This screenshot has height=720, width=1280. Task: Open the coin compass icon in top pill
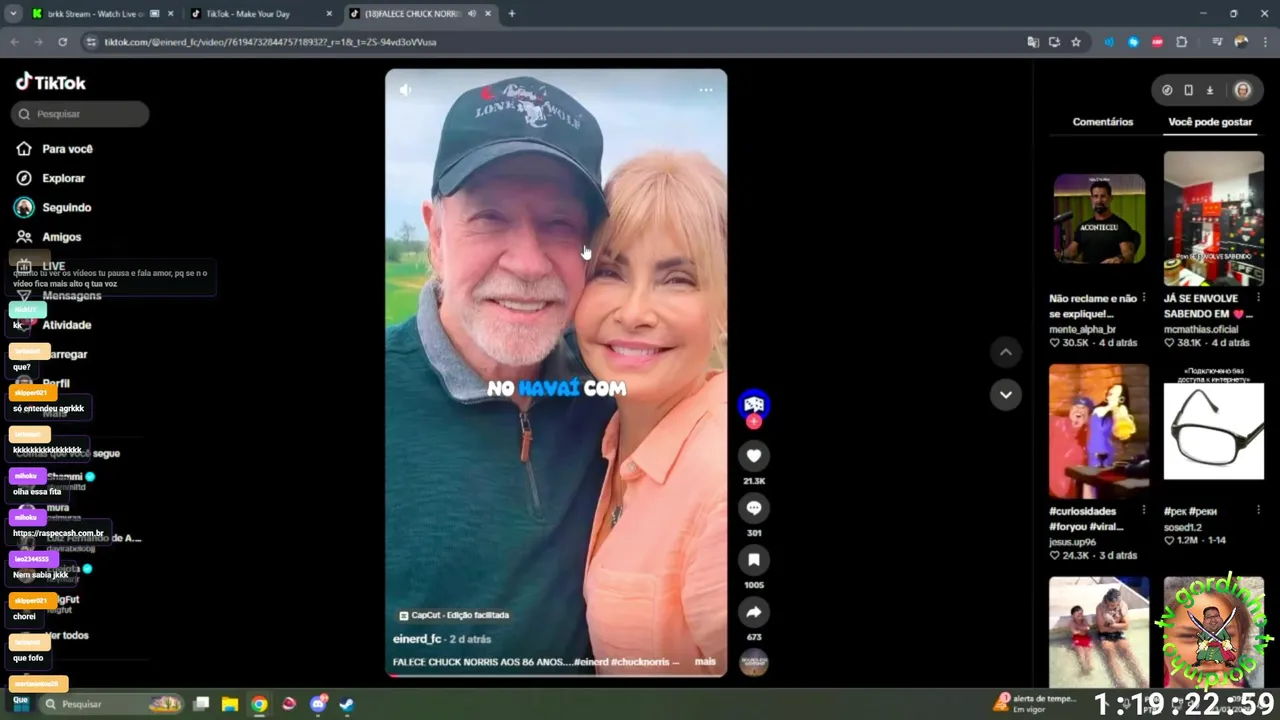1167,90
